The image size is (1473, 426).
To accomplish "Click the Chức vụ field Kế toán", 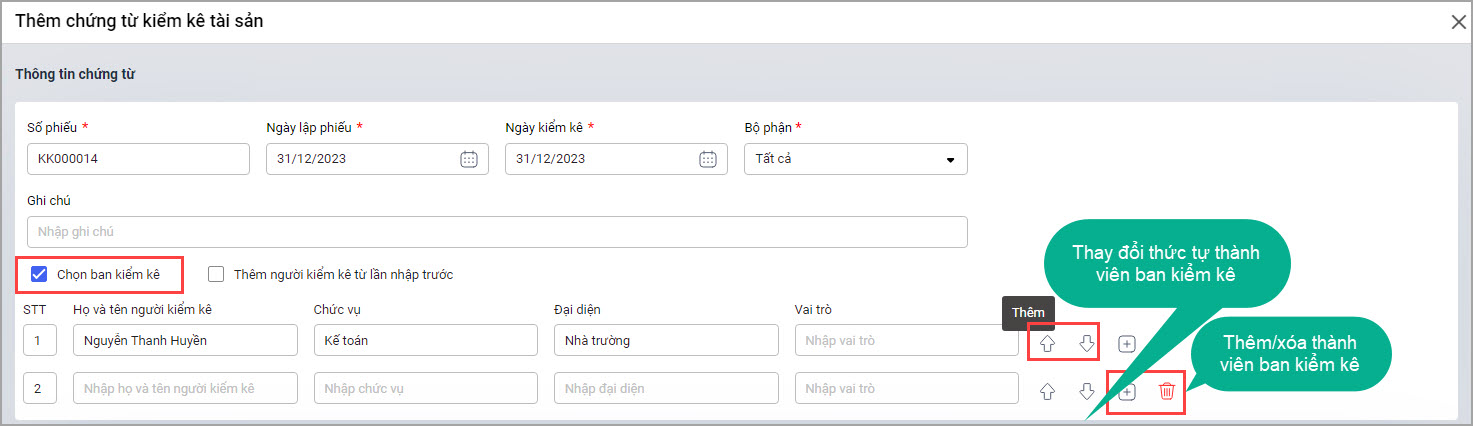I will [425, 340].
